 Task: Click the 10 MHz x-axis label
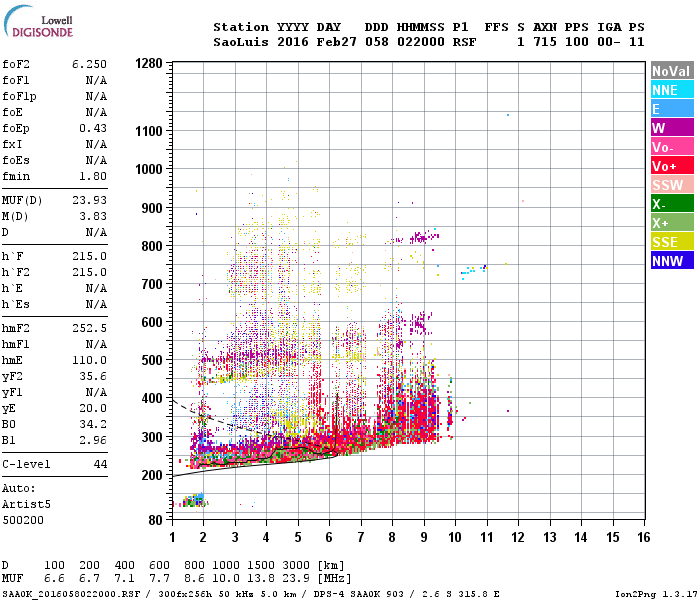[455, 537]
